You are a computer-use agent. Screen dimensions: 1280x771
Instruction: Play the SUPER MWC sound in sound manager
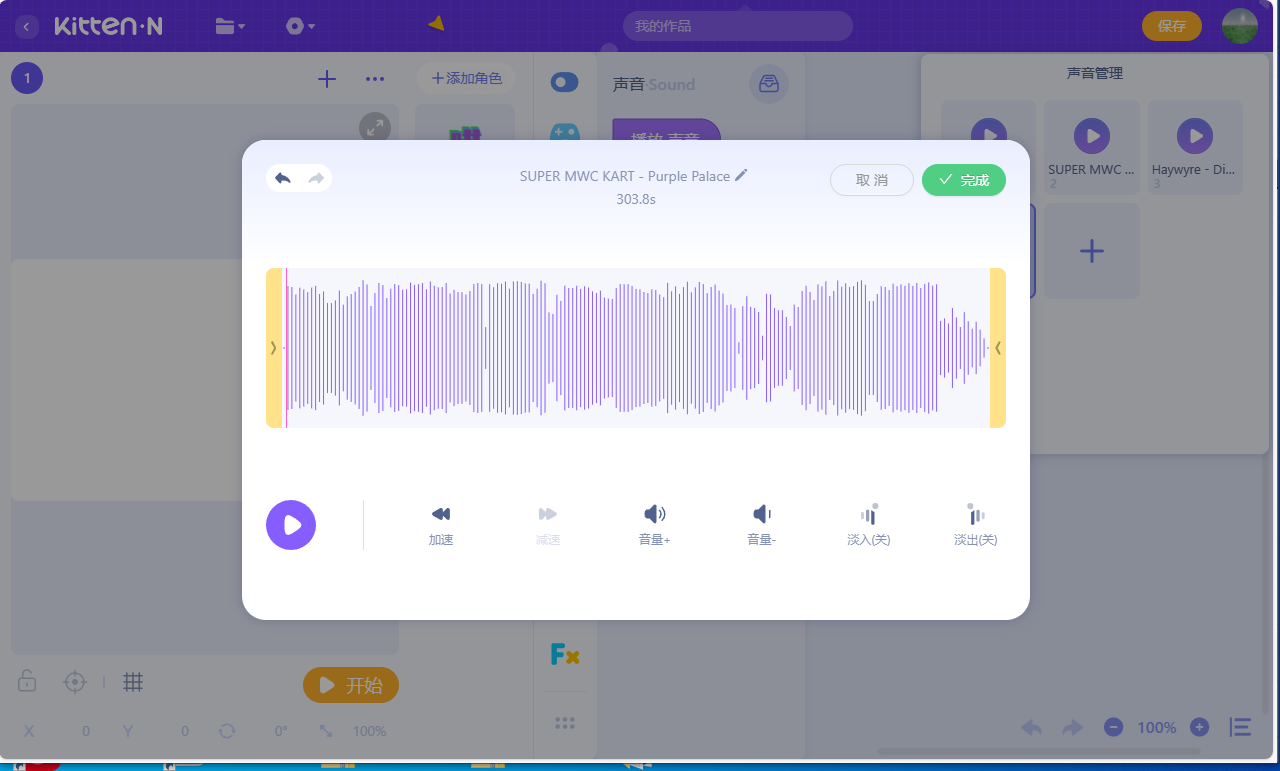pos(1092,135)
